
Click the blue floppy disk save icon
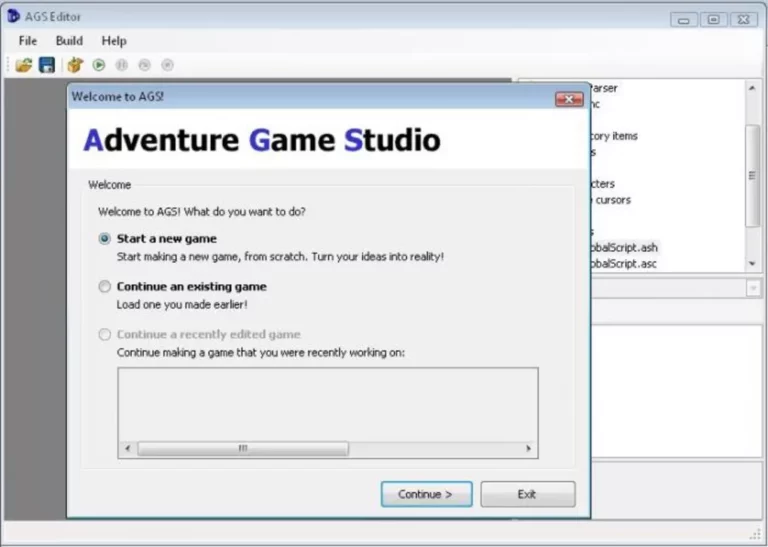(47, 65)
